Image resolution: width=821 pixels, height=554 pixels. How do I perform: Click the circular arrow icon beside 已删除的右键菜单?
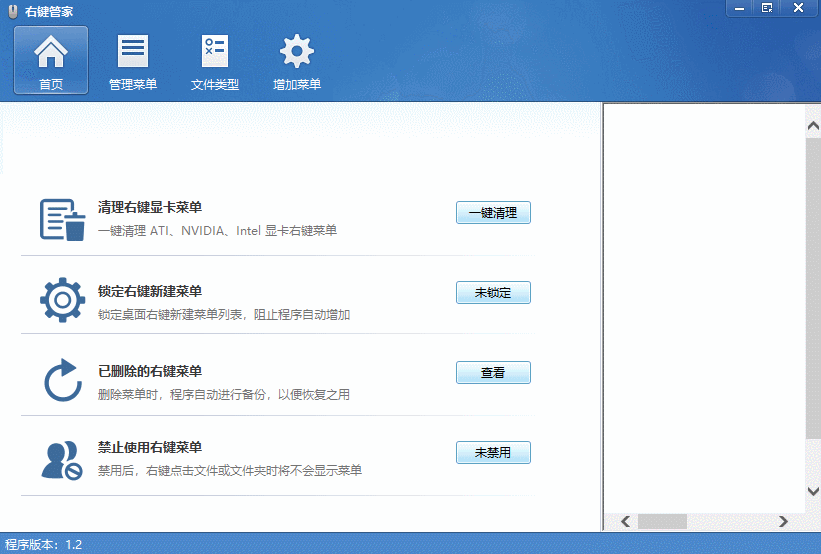coord(62,380)
